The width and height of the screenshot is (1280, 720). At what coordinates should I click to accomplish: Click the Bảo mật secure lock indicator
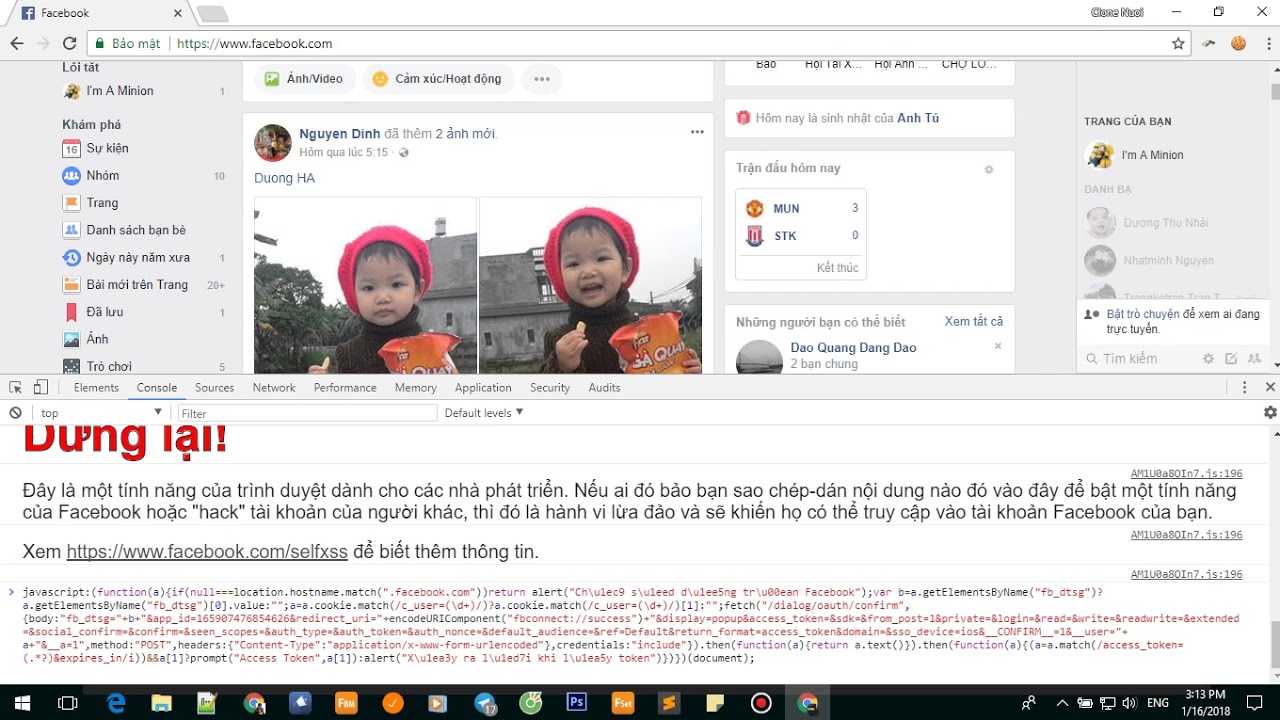click(128, 44)
